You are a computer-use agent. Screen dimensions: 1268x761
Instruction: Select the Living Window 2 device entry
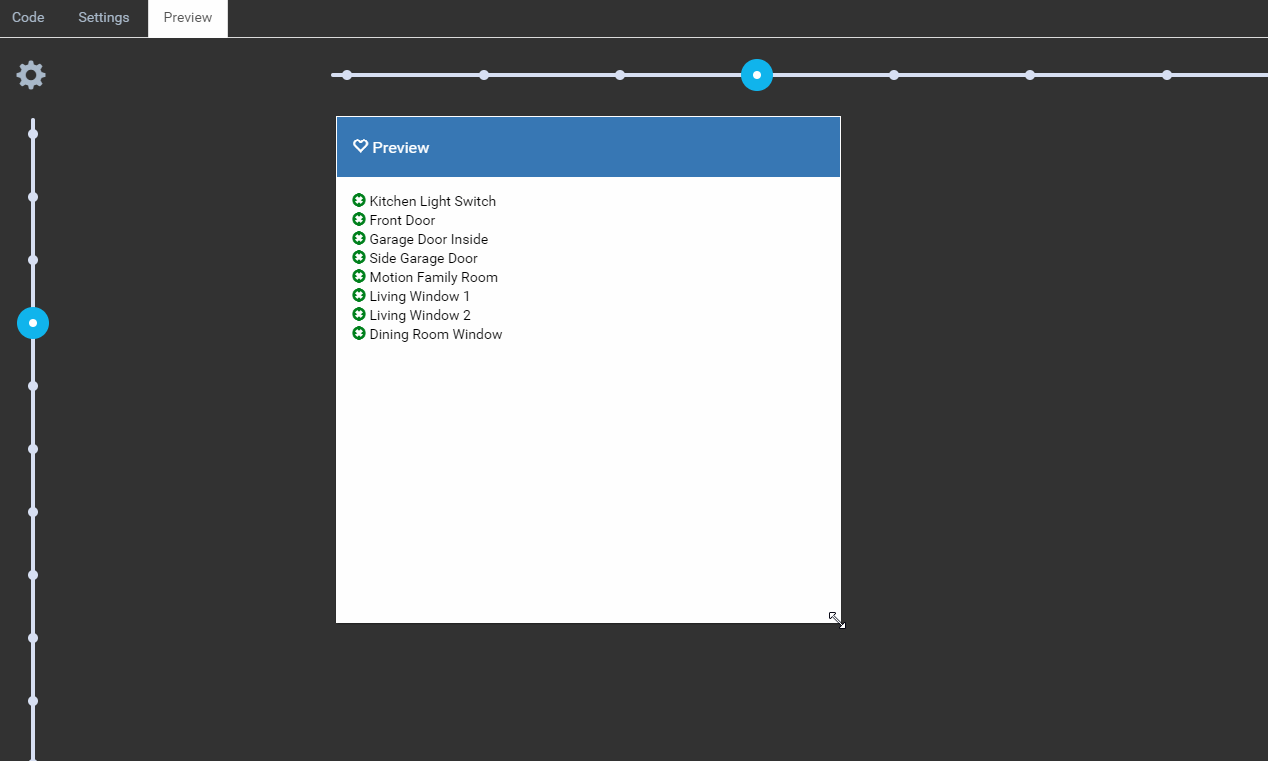420,314
